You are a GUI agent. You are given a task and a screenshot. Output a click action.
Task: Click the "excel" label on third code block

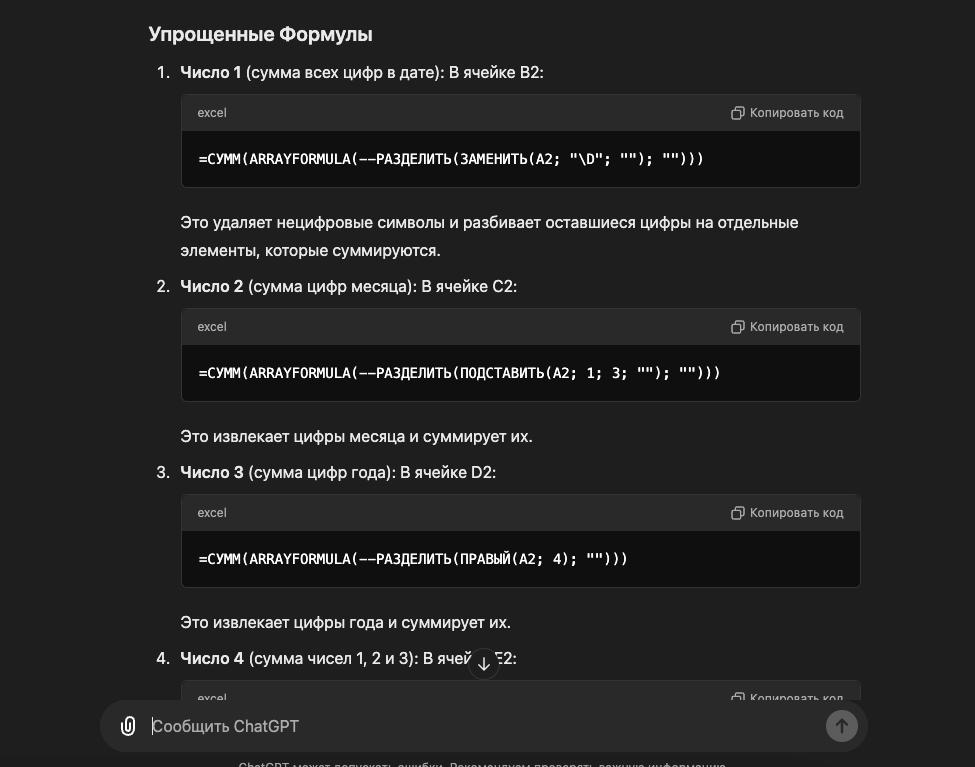[212, 513]
